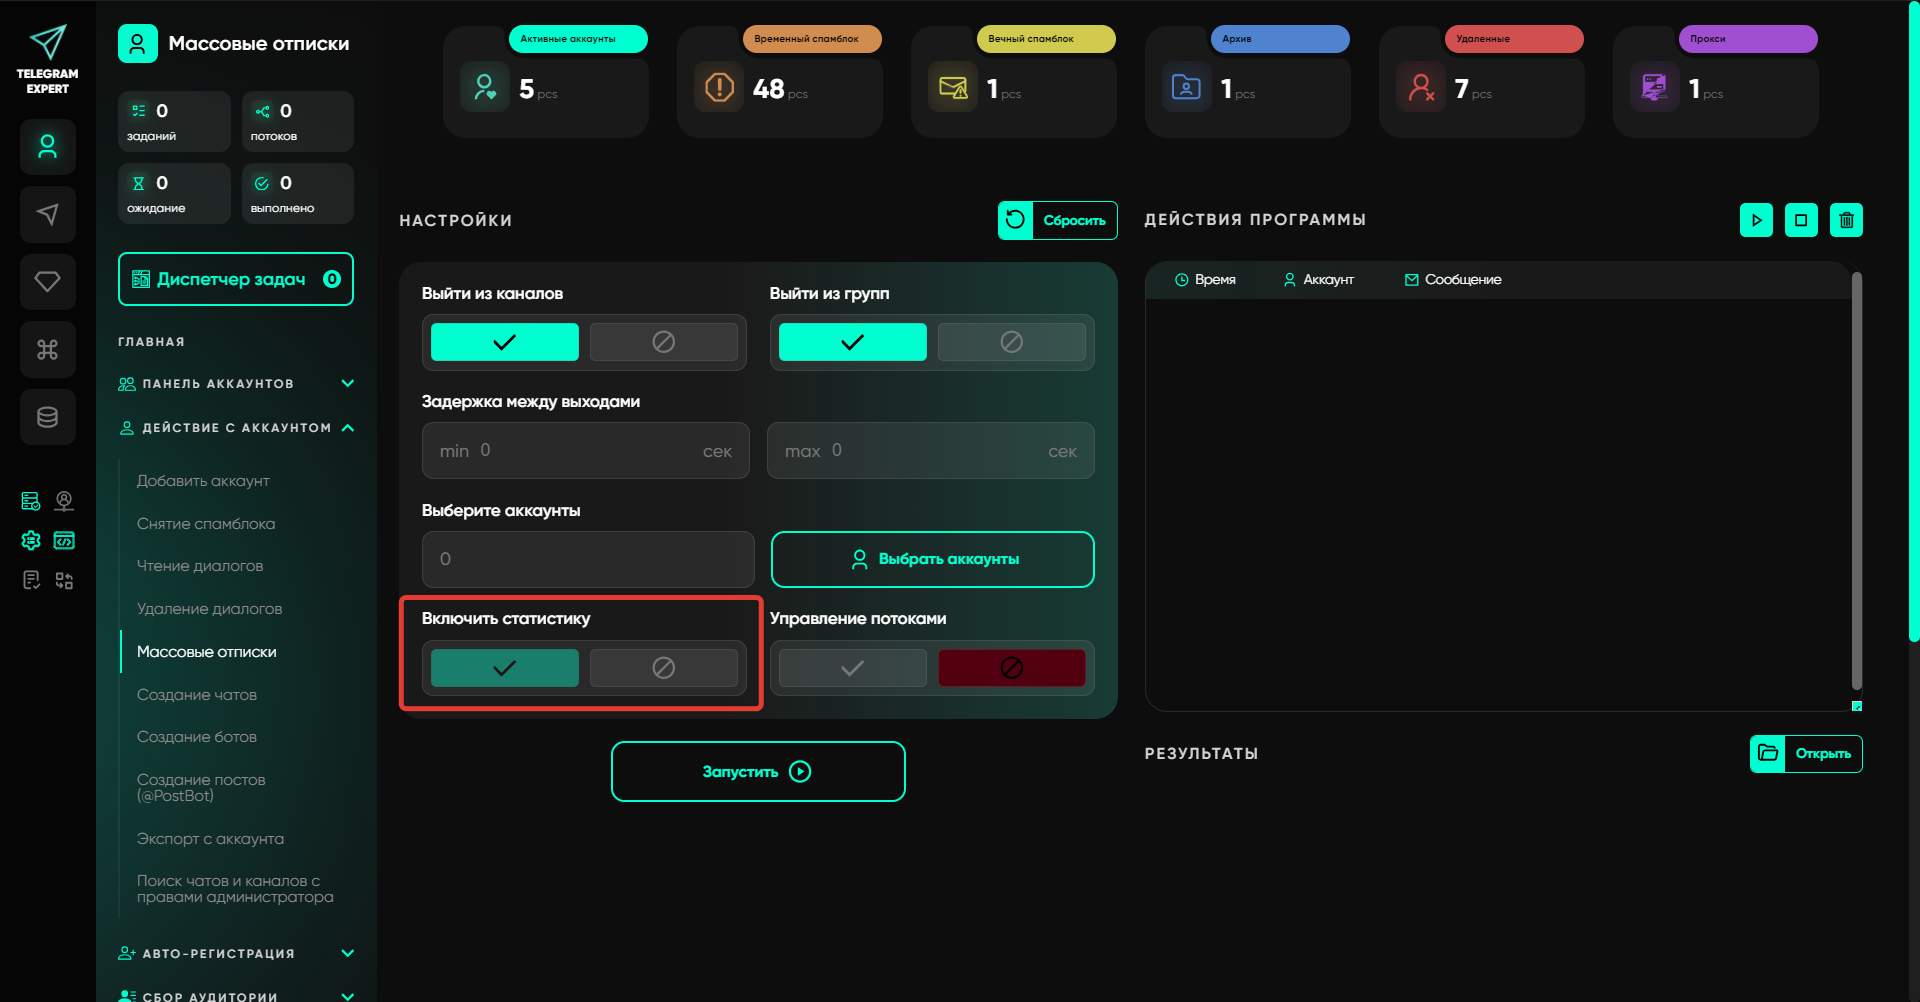Image resolution: width=1920 pixels, height=1002 pixels.
Task: Disable the 'Выйти из групп' option
Action: click(x=1011, y=342)
